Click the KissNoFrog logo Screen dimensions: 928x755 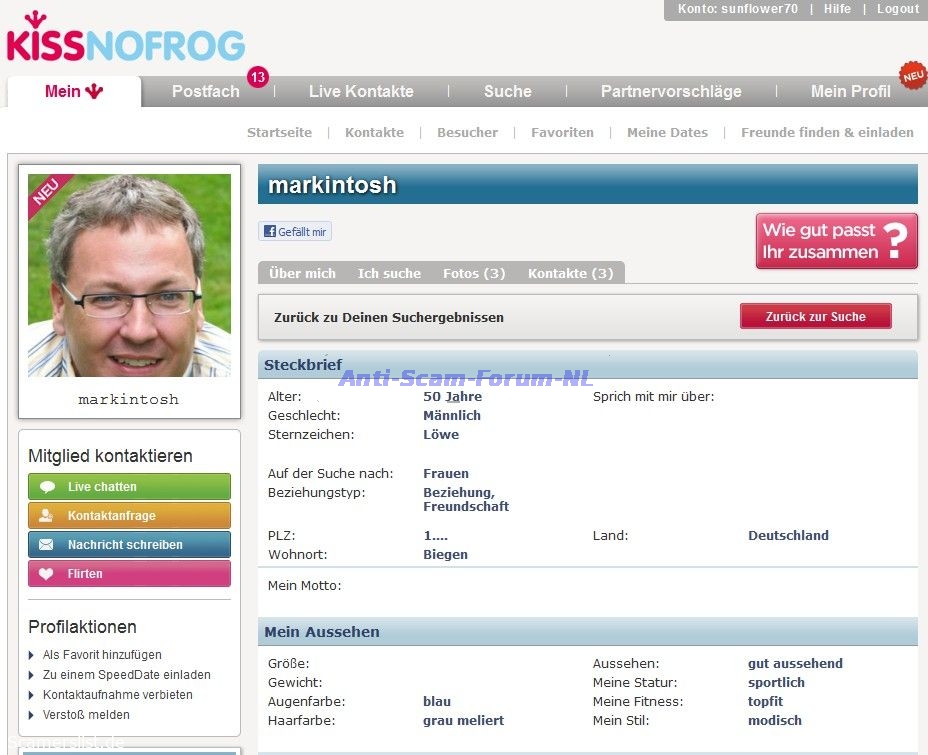[x=125, y=40]
